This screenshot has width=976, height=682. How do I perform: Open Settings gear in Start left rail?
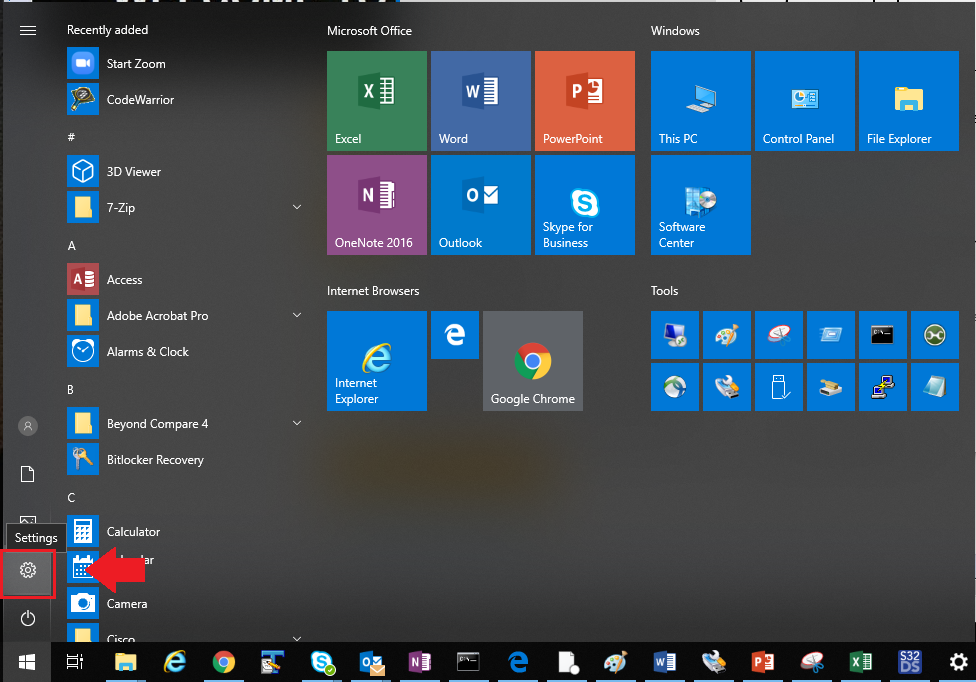(x=27, y=570)
